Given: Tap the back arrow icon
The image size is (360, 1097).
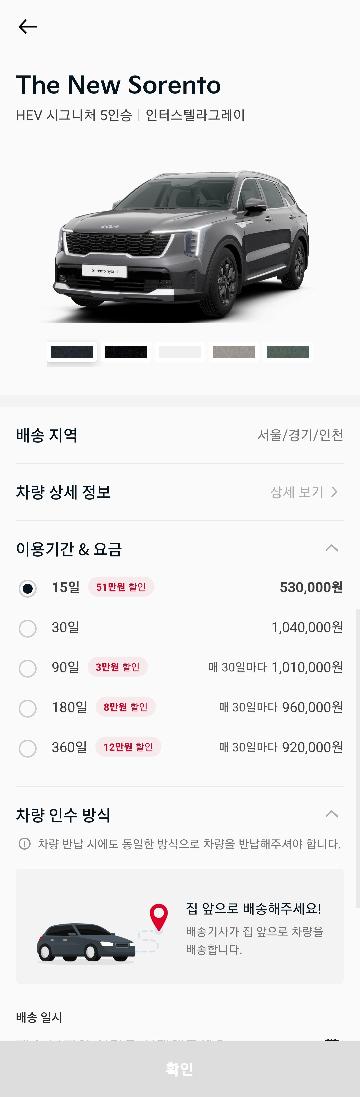Looking at the screenshot, I should coord(27,27).
